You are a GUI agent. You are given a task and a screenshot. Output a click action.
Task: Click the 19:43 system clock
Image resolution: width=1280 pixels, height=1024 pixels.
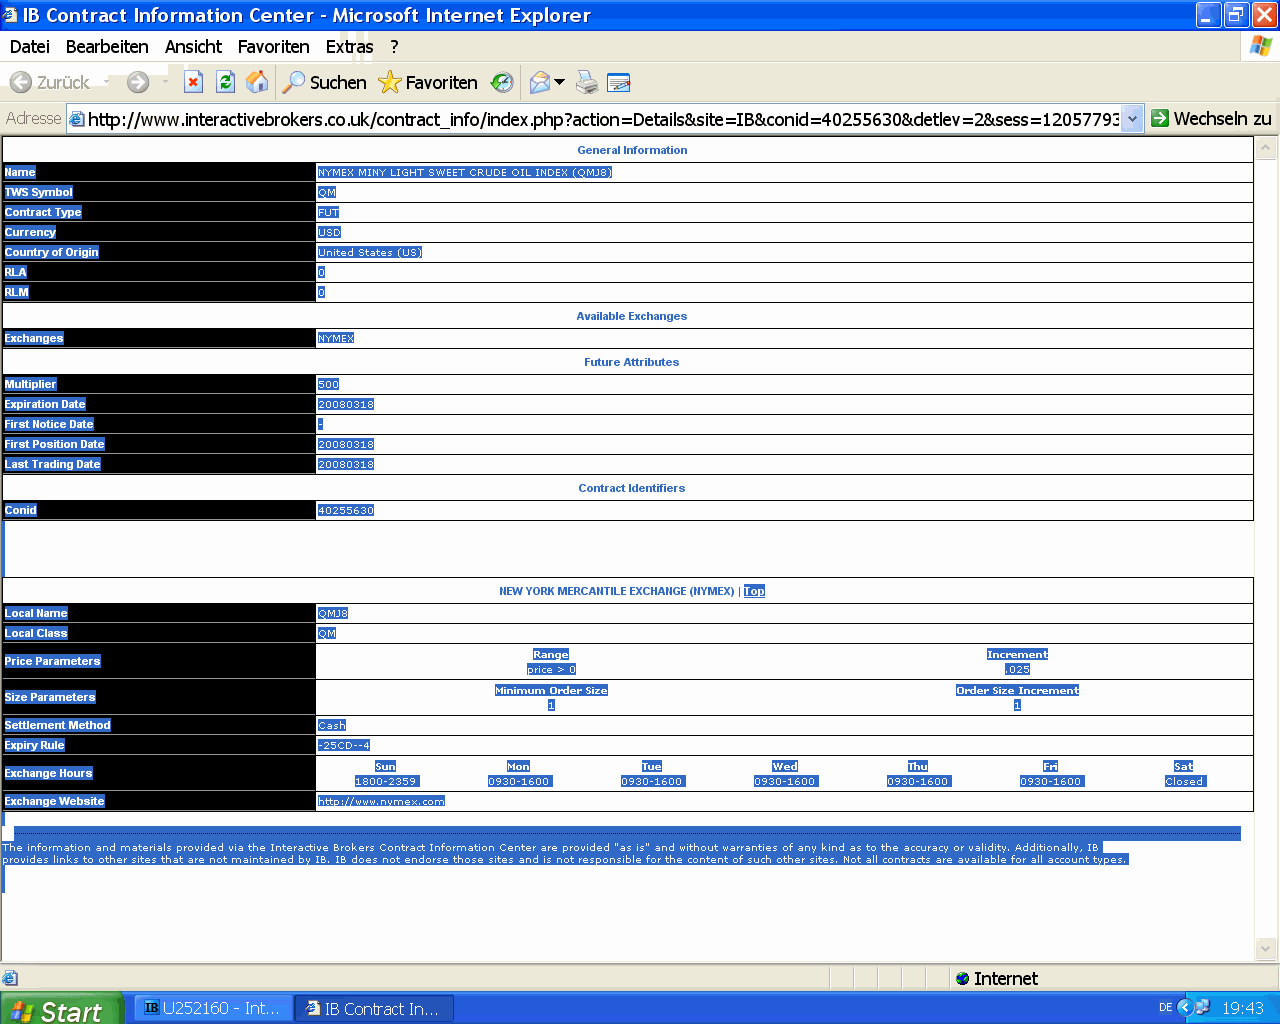point(1243,1008)
